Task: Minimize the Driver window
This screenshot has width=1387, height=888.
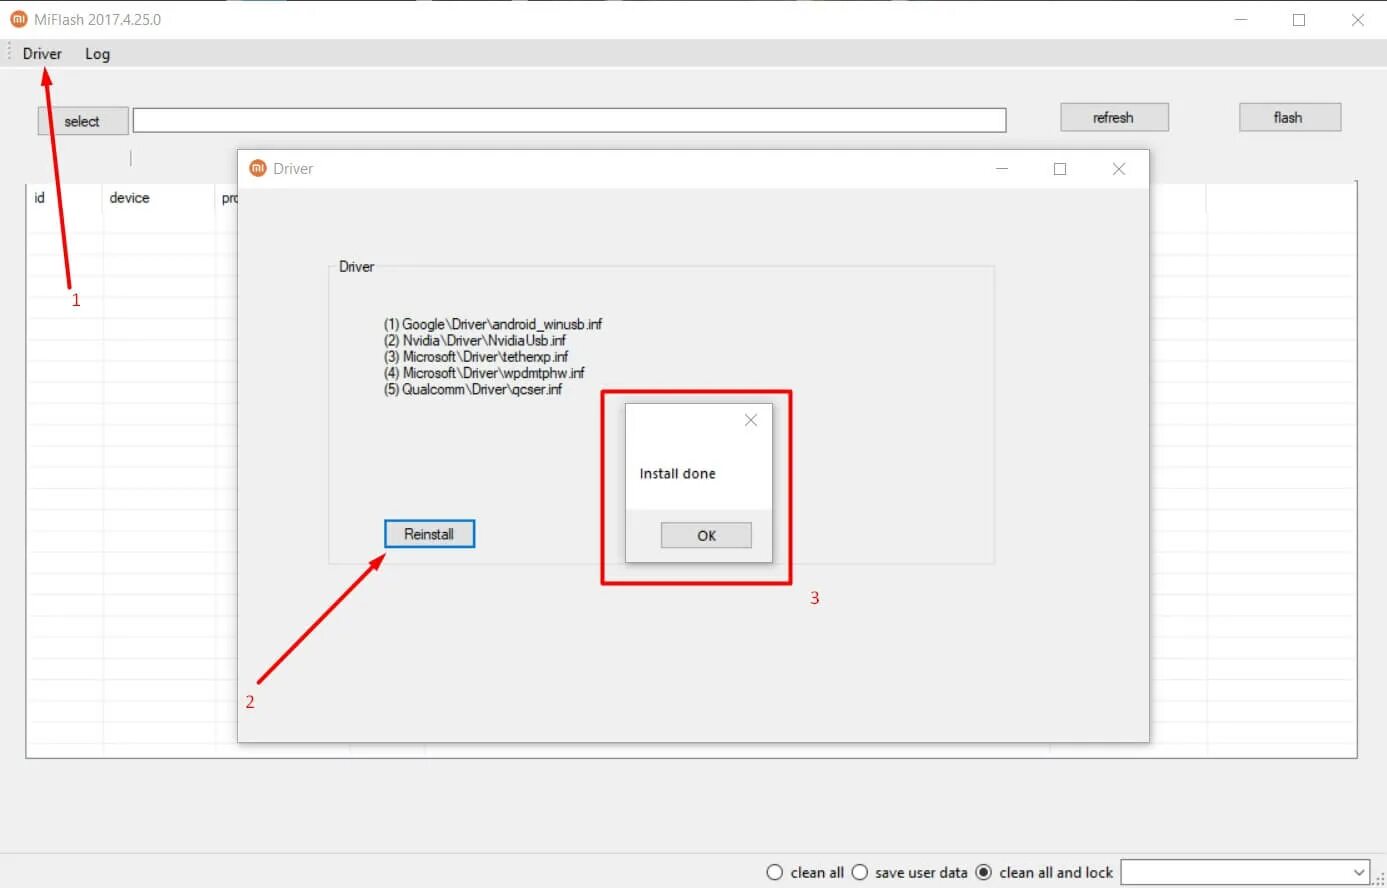Action: pyautogui.click(x=1002, y=169)
